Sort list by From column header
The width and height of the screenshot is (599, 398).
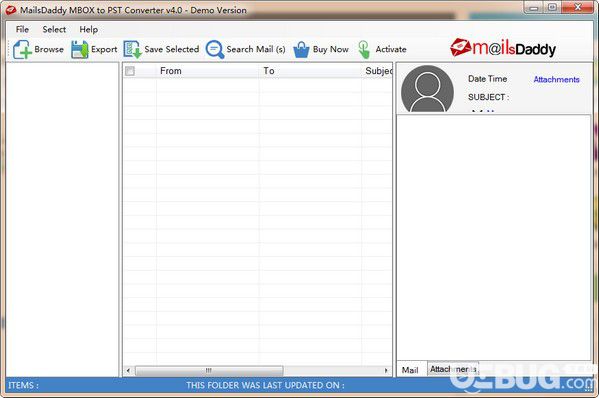[207, 71]
